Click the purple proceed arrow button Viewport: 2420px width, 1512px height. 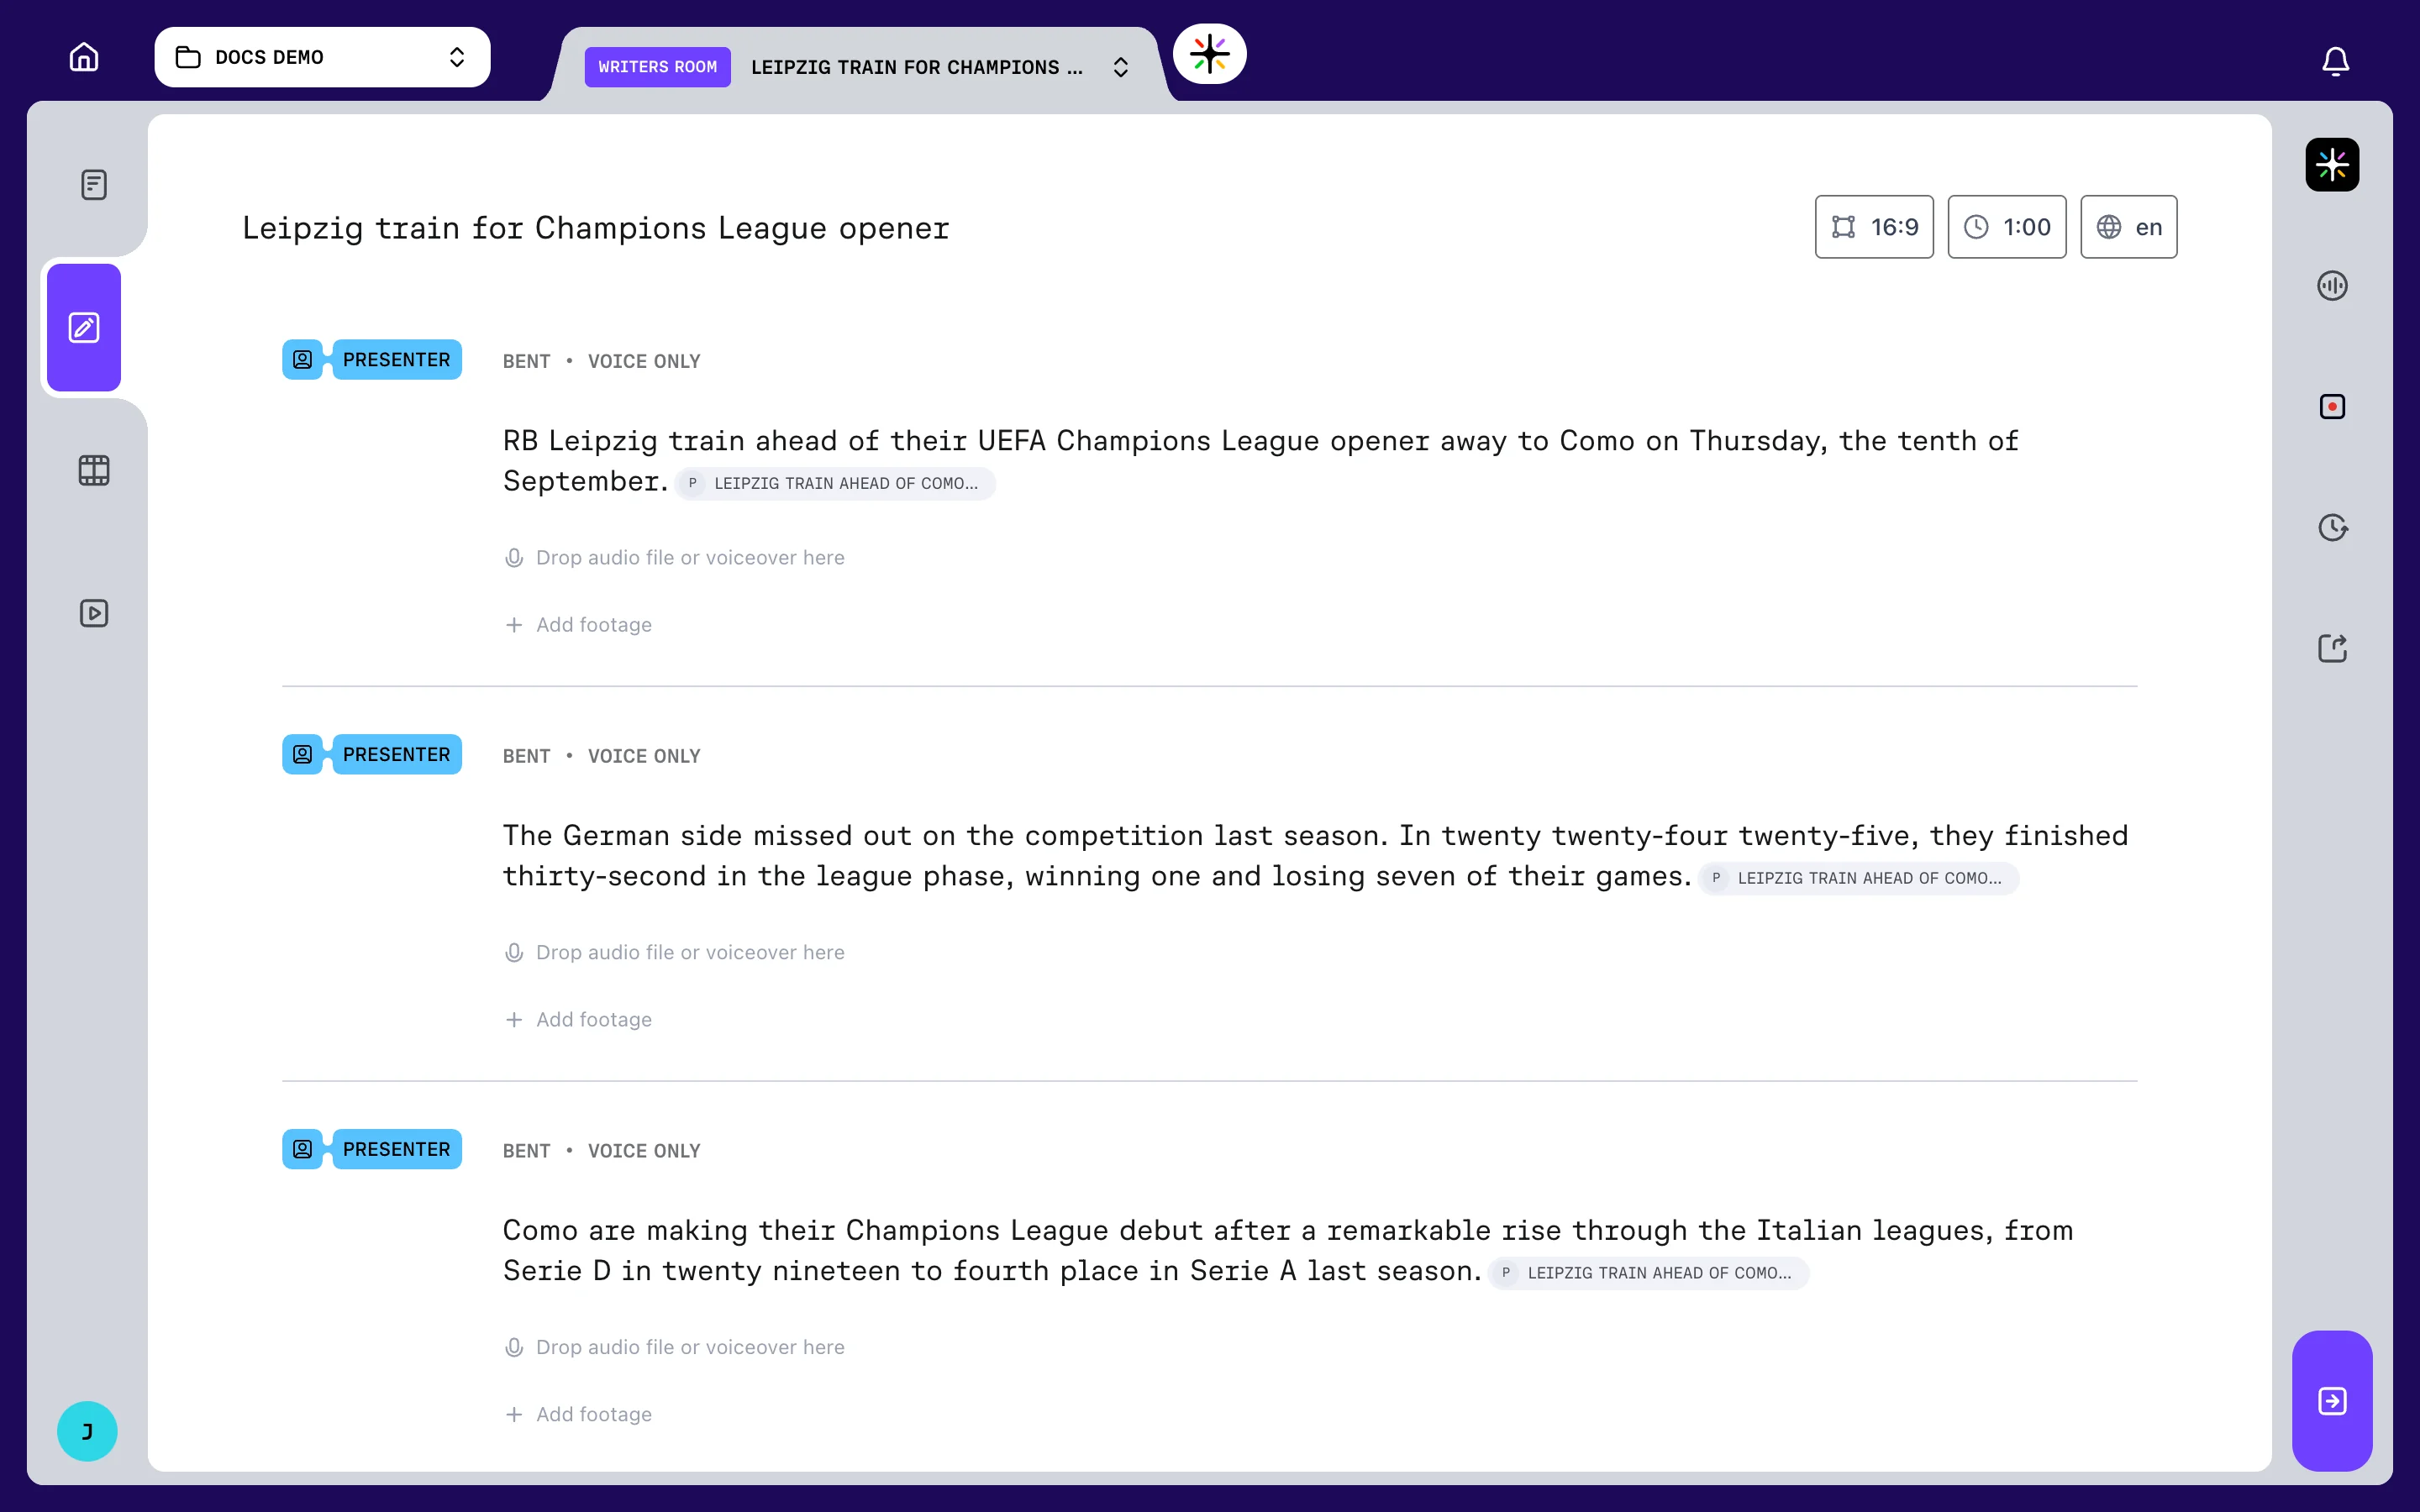(2332, 1400)
